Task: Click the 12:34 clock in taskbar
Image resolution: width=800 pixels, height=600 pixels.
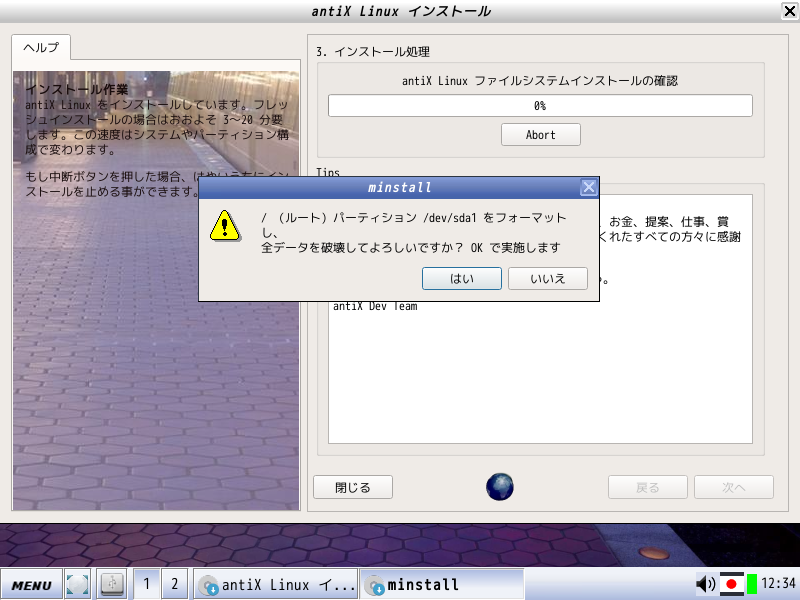Action: (778, 583)
